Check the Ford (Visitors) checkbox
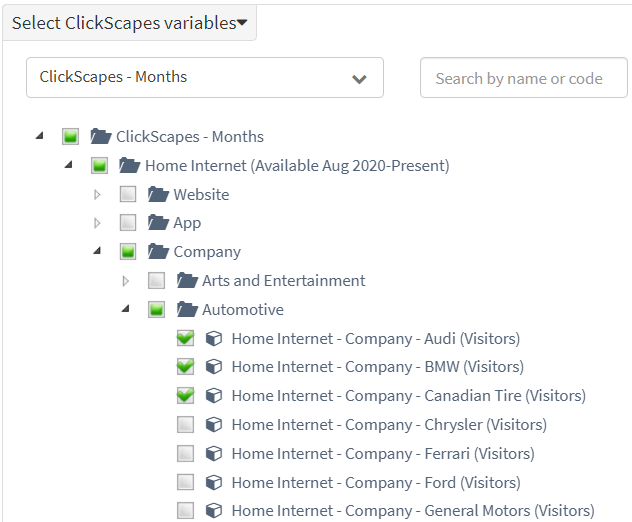632x522 pixels. [185, 482]
